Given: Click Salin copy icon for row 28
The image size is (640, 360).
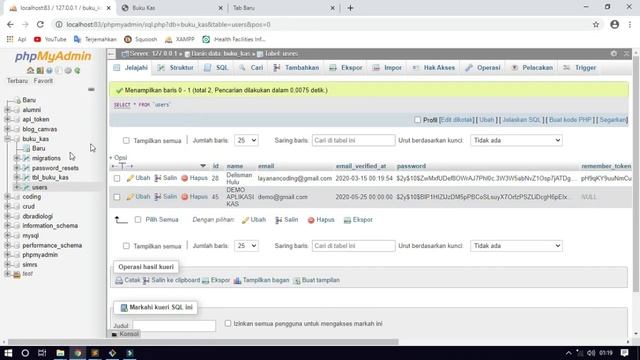Looking at the screenshot, I should (165, 178).
